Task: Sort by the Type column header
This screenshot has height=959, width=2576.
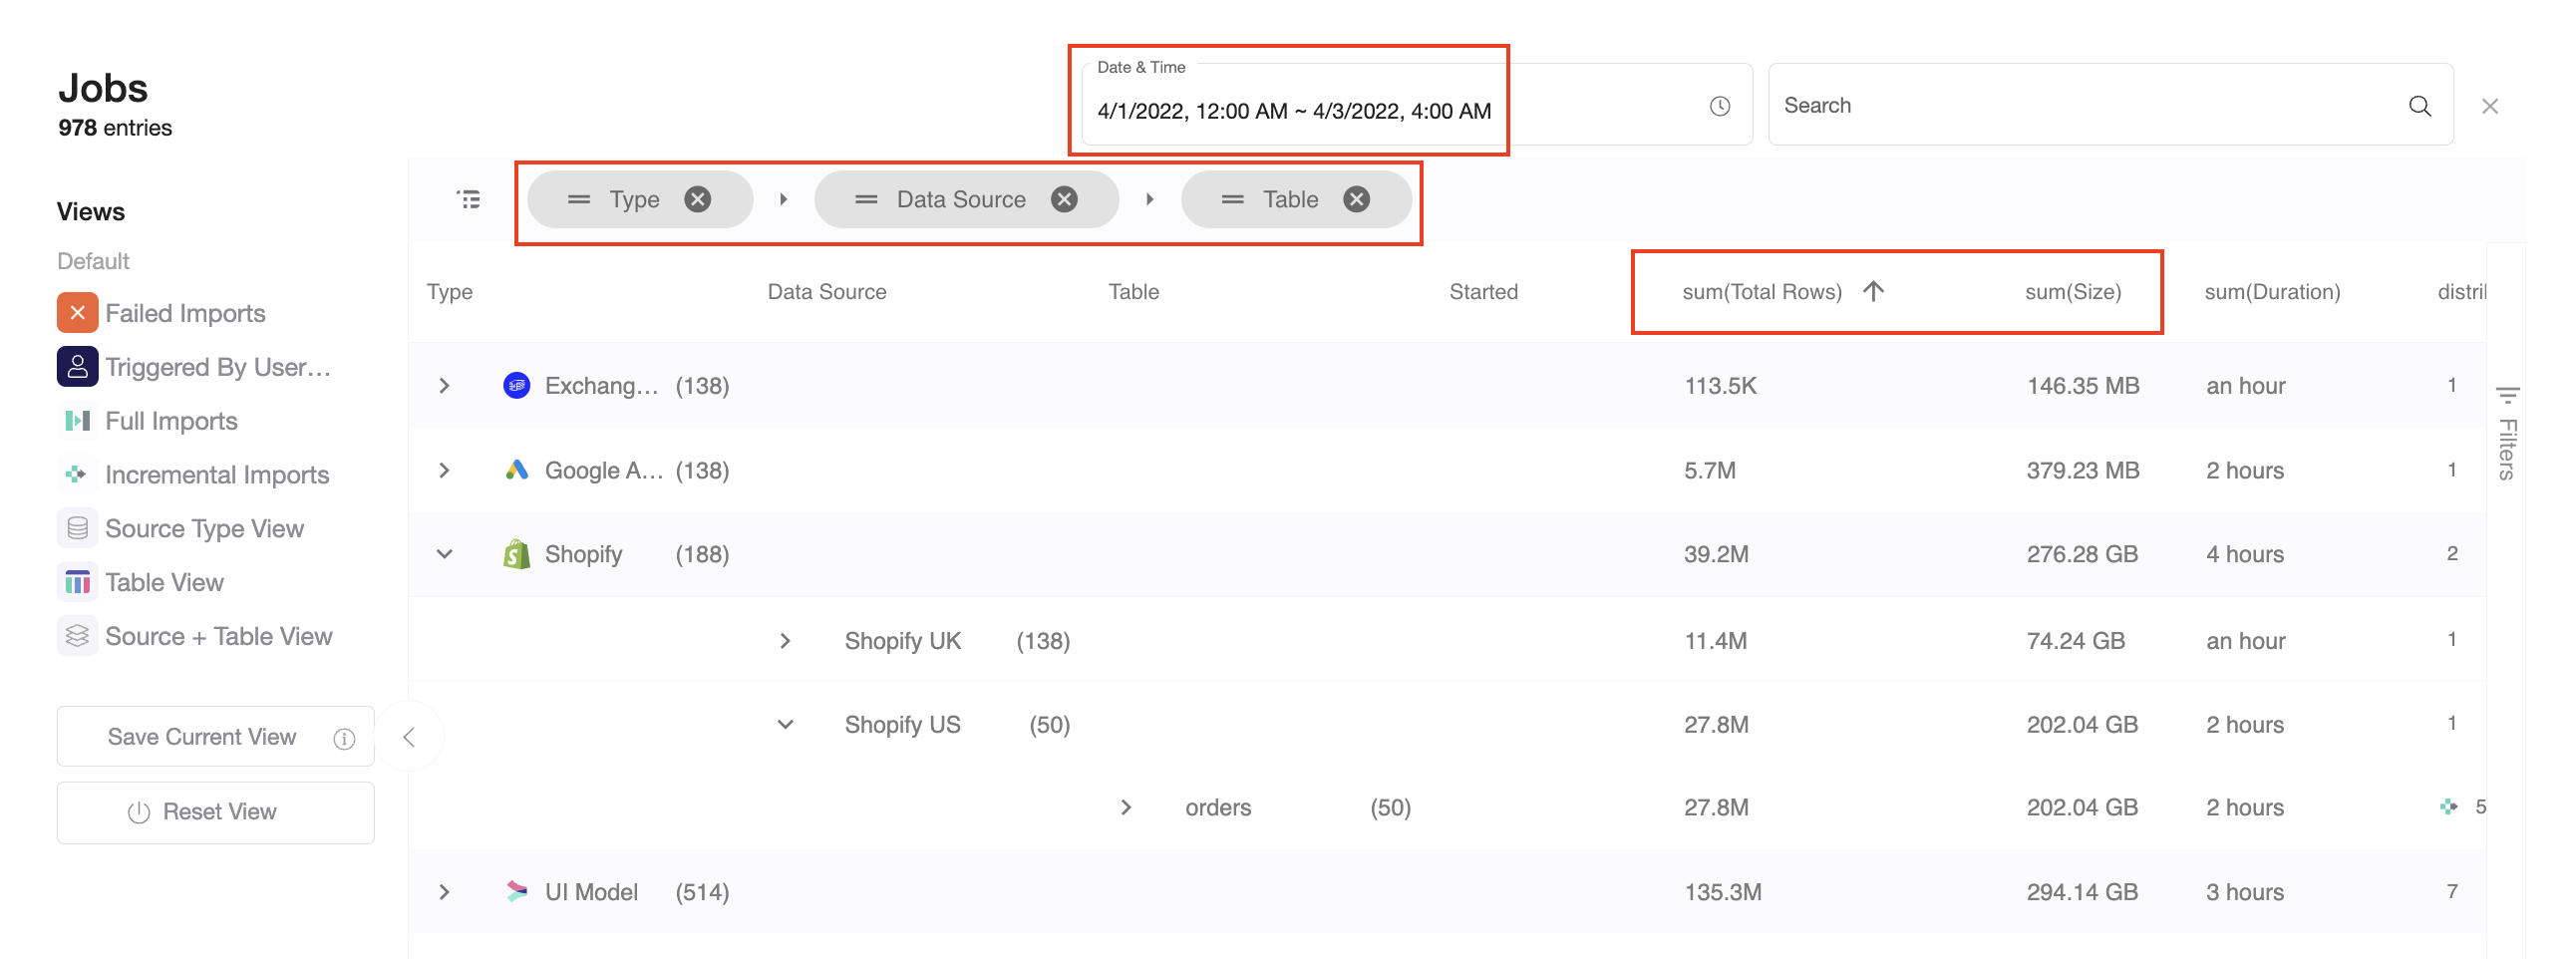Action: [x=450, y=291]
